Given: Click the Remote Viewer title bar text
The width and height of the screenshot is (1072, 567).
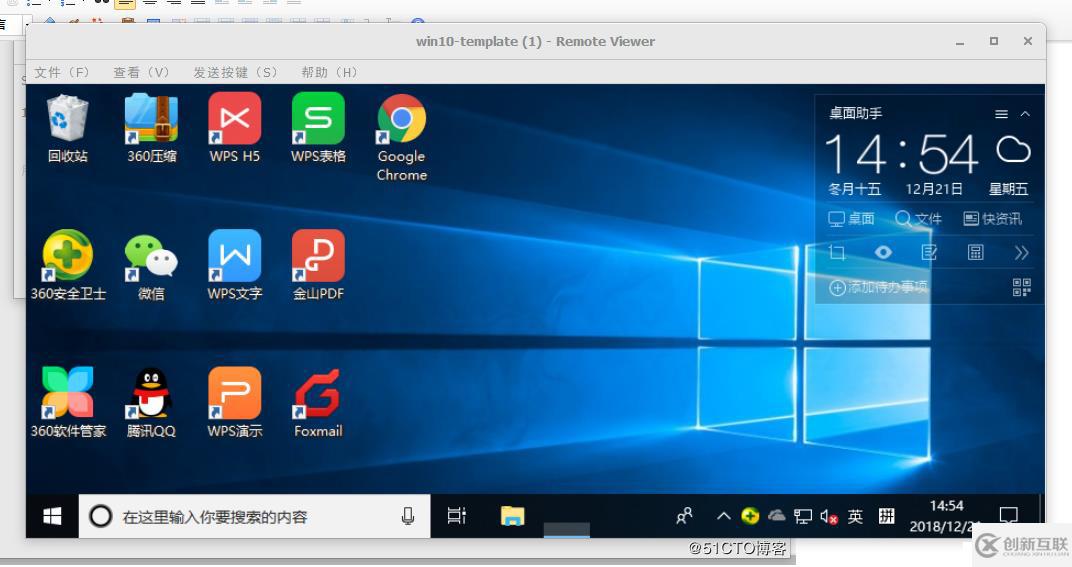Looking at the screenshot, I should pyautogui.click(x=535, y=41).
